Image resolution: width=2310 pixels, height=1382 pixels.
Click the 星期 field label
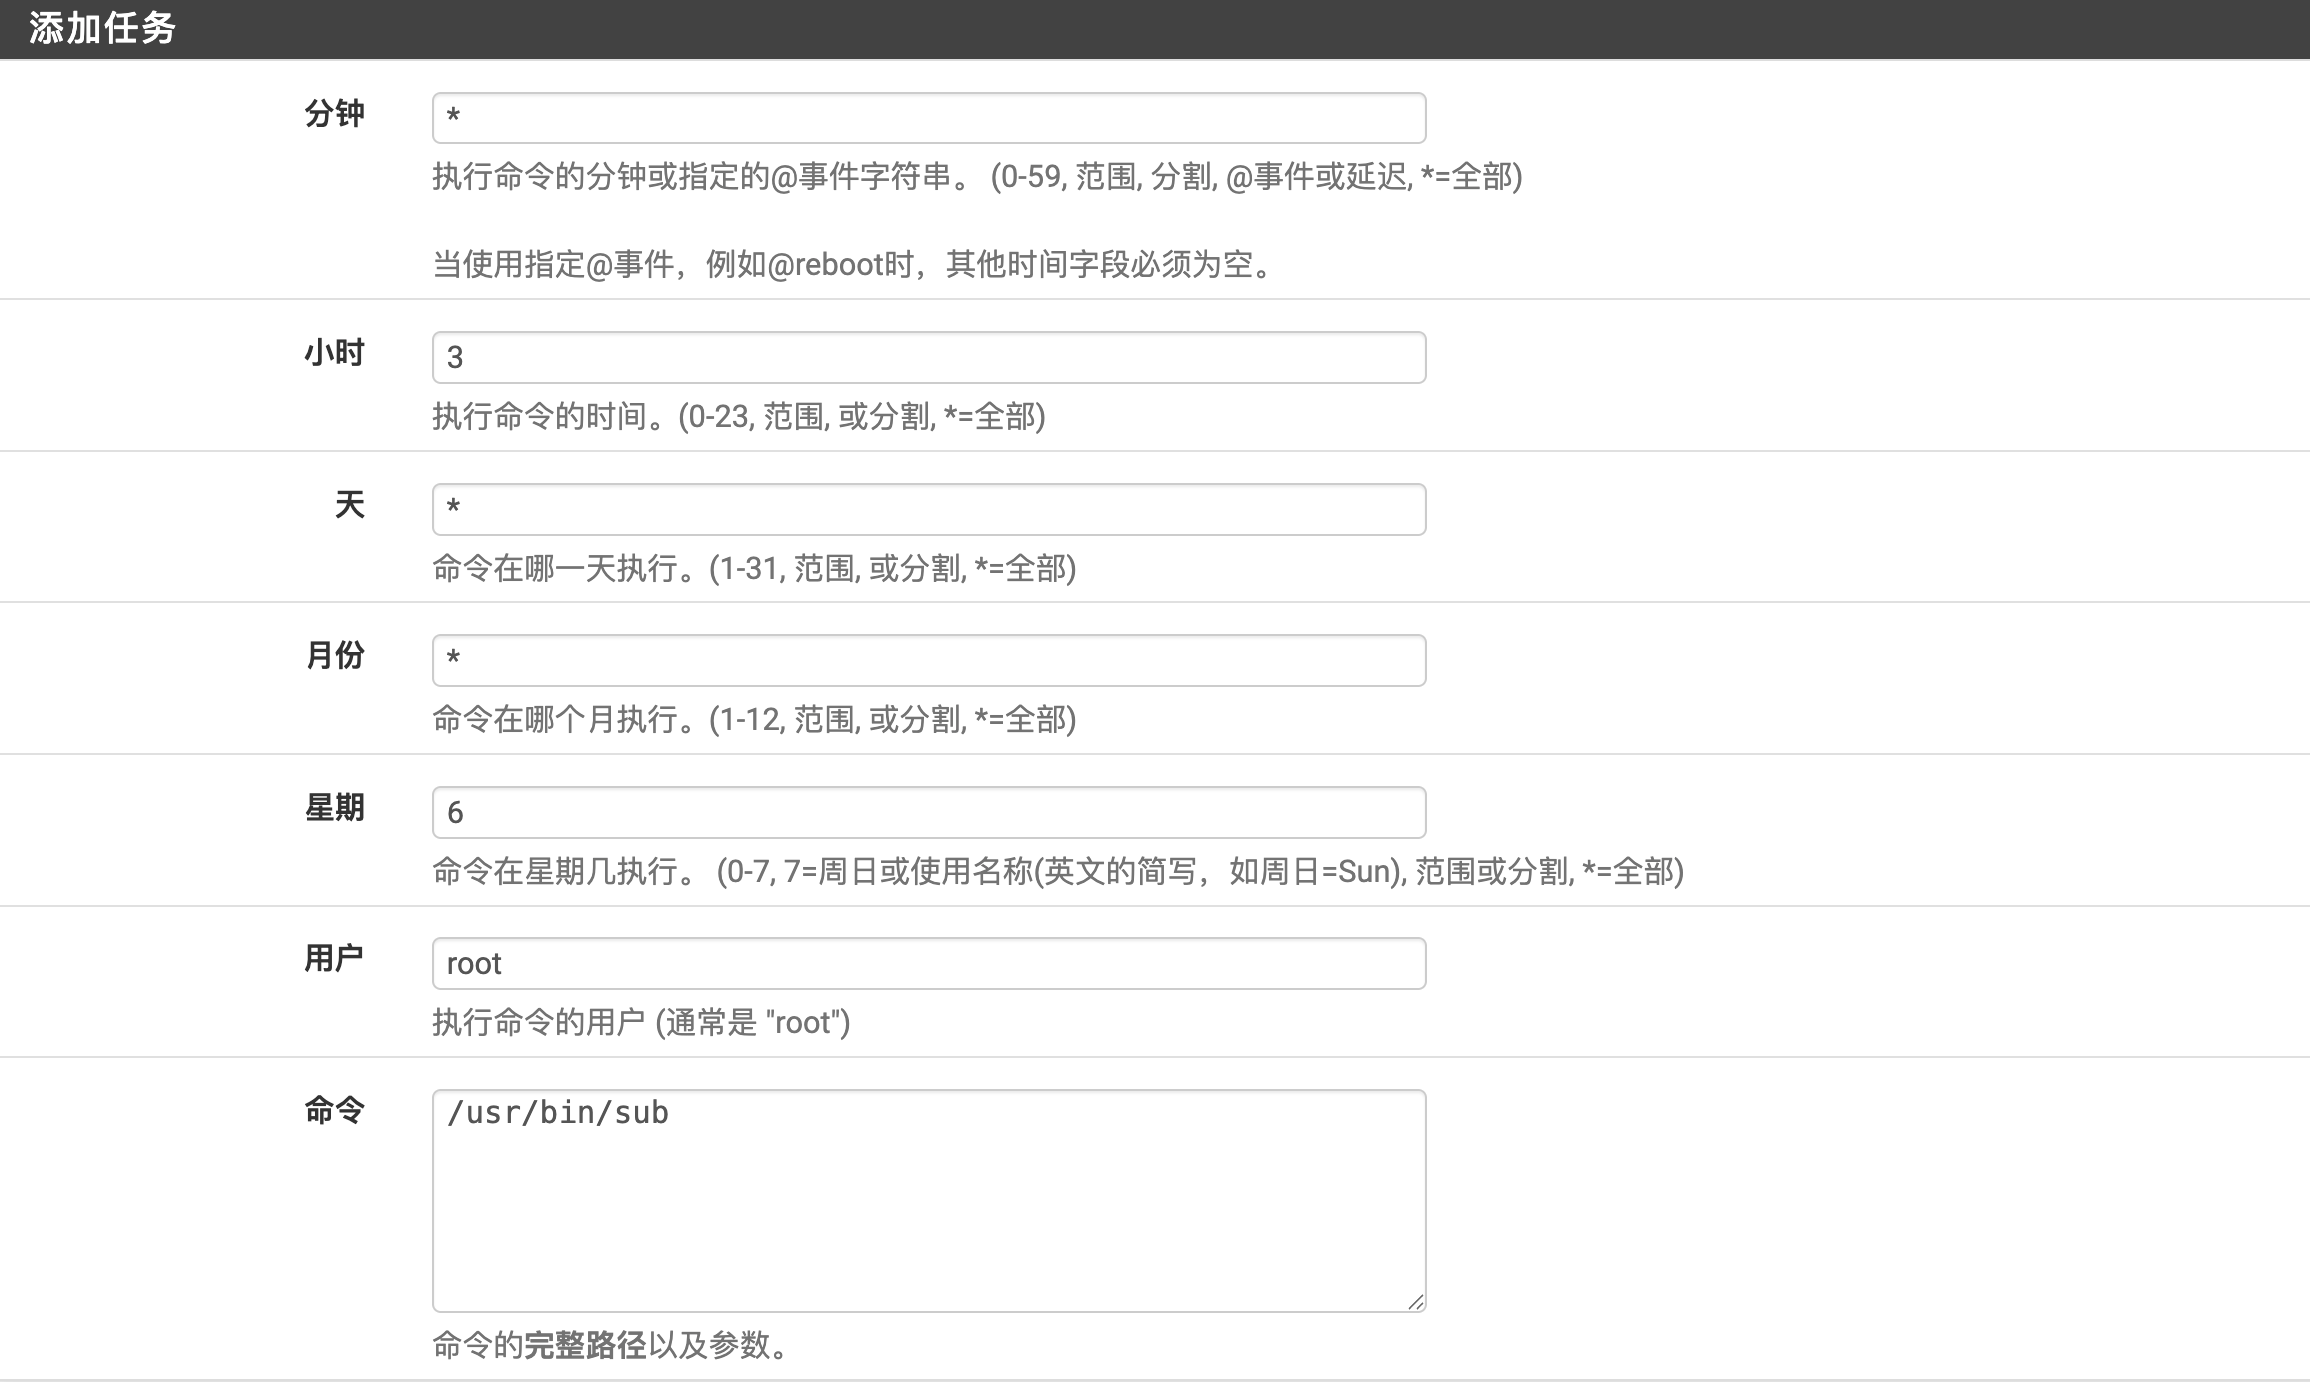(334, 808)
